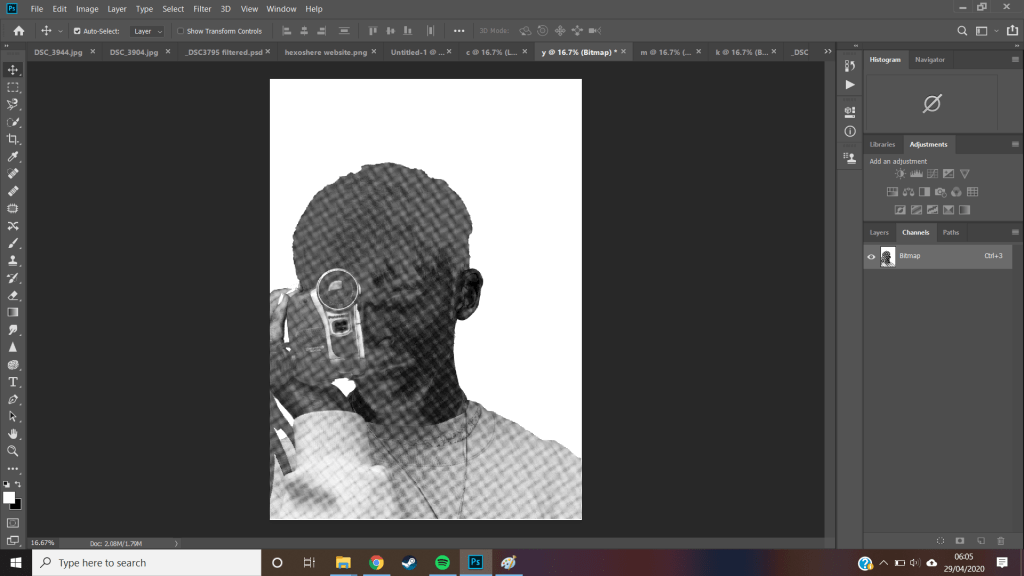Screen dimensions: 1024x576
Task: Open the Histogram panel options menu
Action: point(1015,60)
